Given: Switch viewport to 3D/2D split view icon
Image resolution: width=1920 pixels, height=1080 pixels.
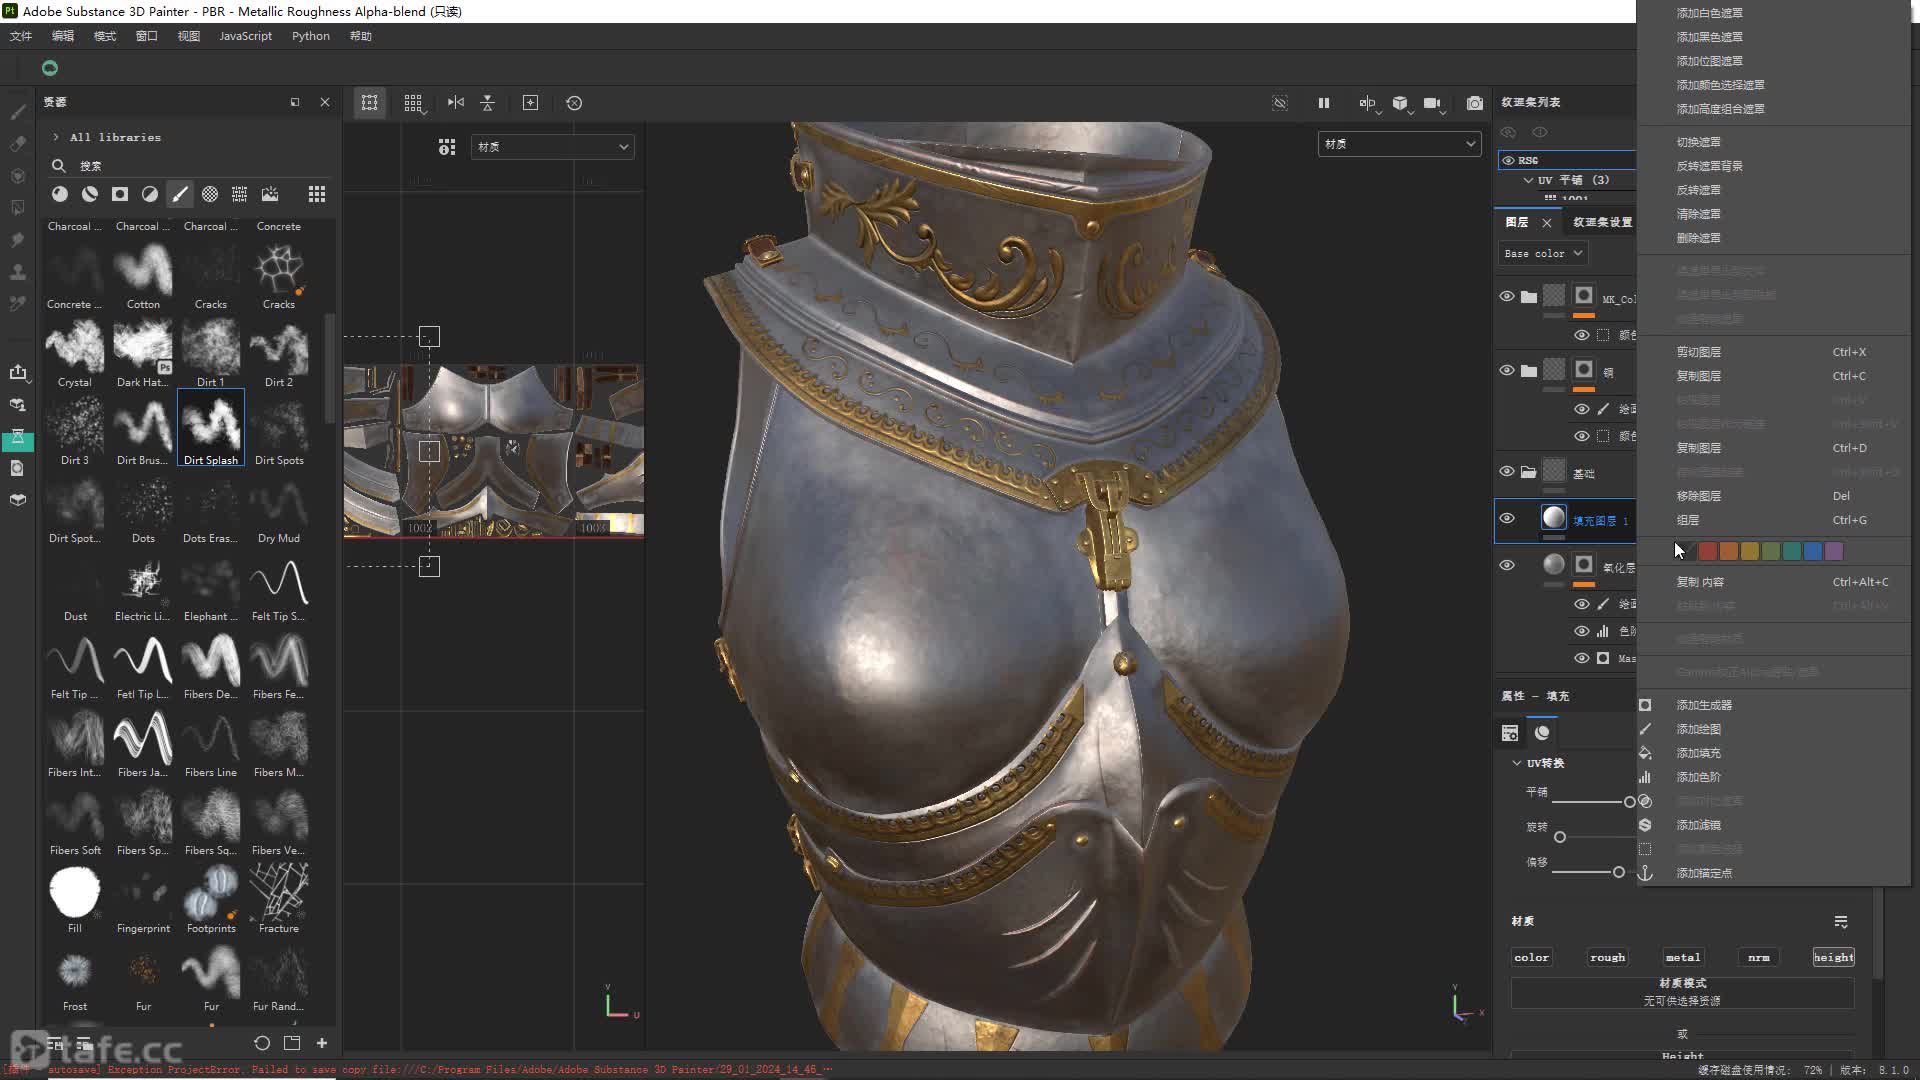Looking at the screenshot, I should (x=369, y=103).
